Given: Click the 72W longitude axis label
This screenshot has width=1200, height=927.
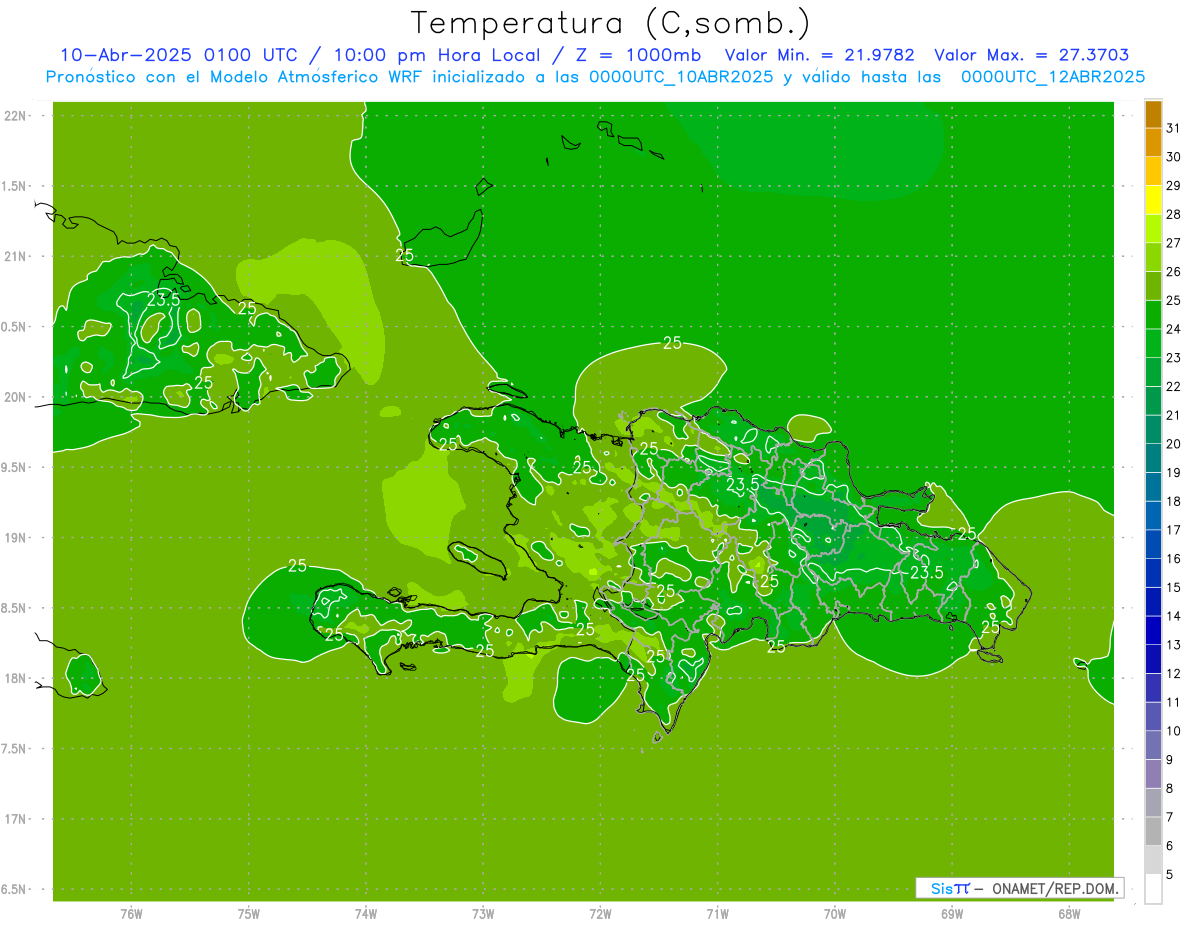Looking at the screenshot, I should pyautogui.click(x=601, y=914).
